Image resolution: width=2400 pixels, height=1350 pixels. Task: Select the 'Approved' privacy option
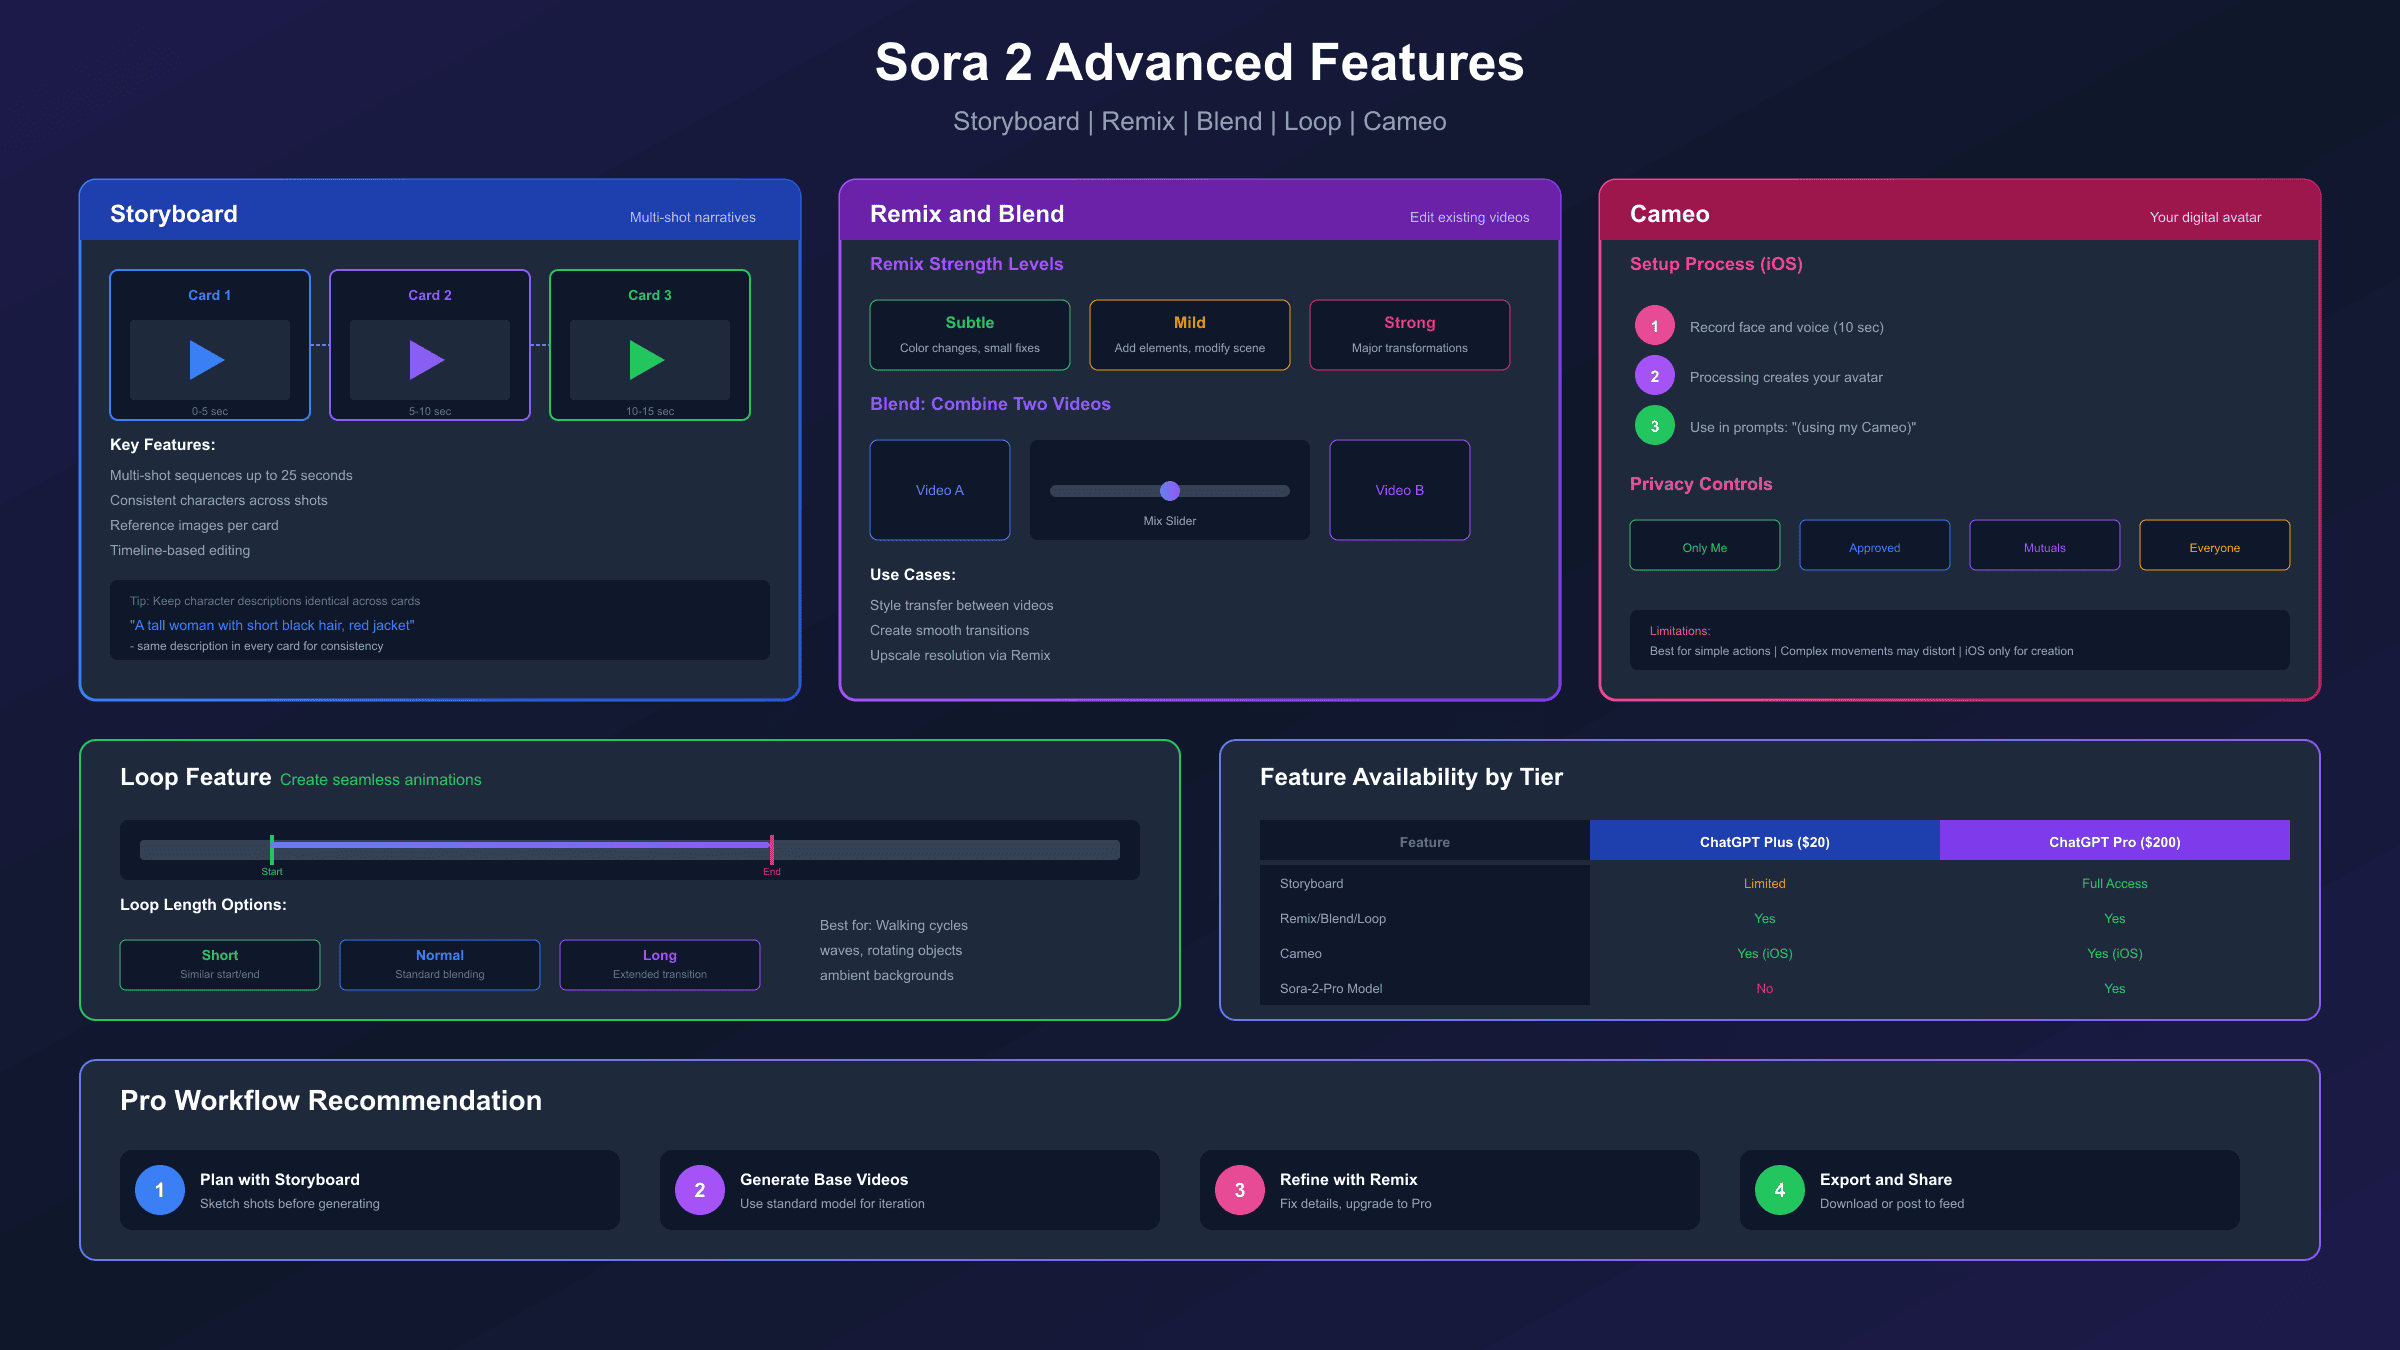coord(1874,545)
